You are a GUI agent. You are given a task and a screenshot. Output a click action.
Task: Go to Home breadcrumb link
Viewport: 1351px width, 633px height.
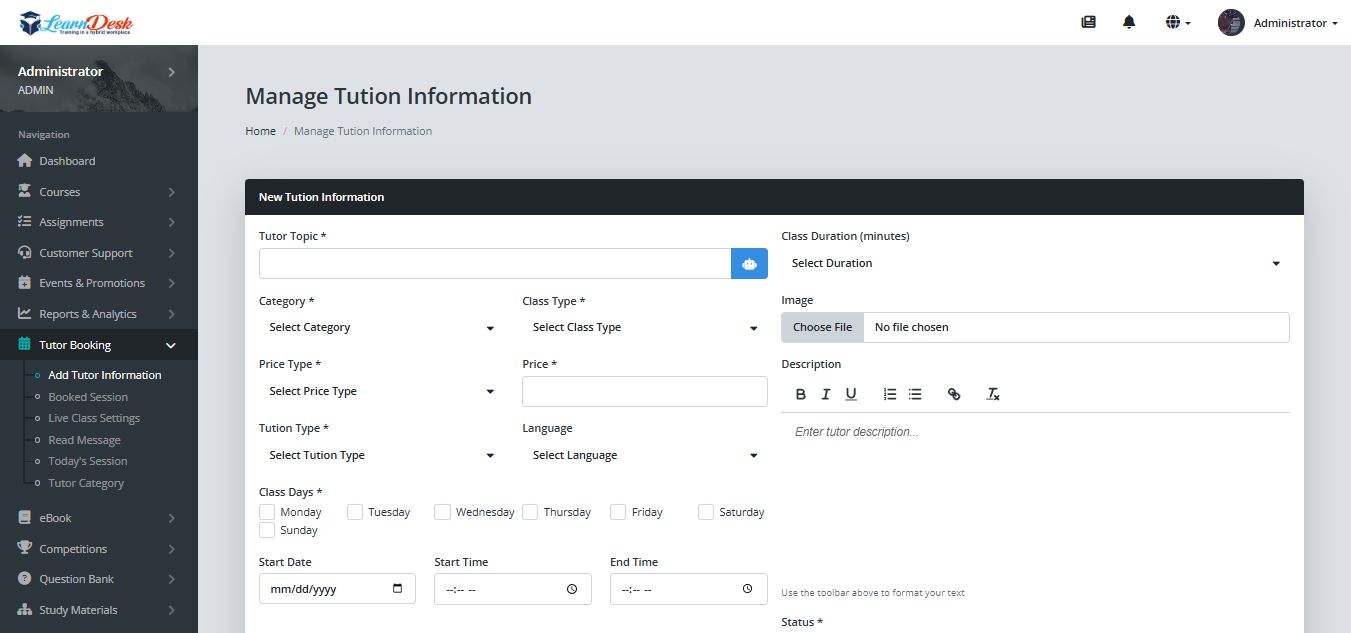click(260, 131)
